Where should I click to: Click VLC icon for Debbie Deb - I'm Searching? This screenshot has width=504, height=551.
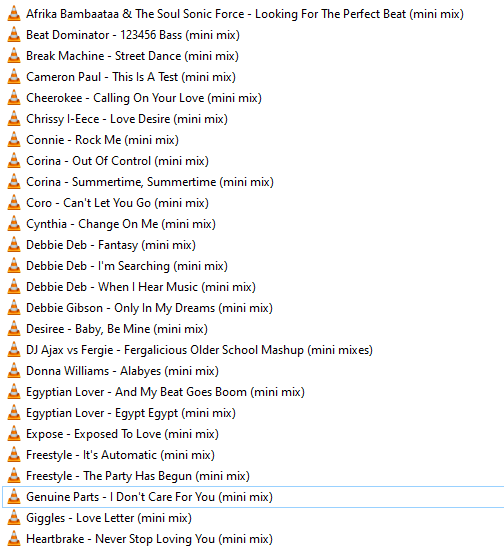click(14, 266)
